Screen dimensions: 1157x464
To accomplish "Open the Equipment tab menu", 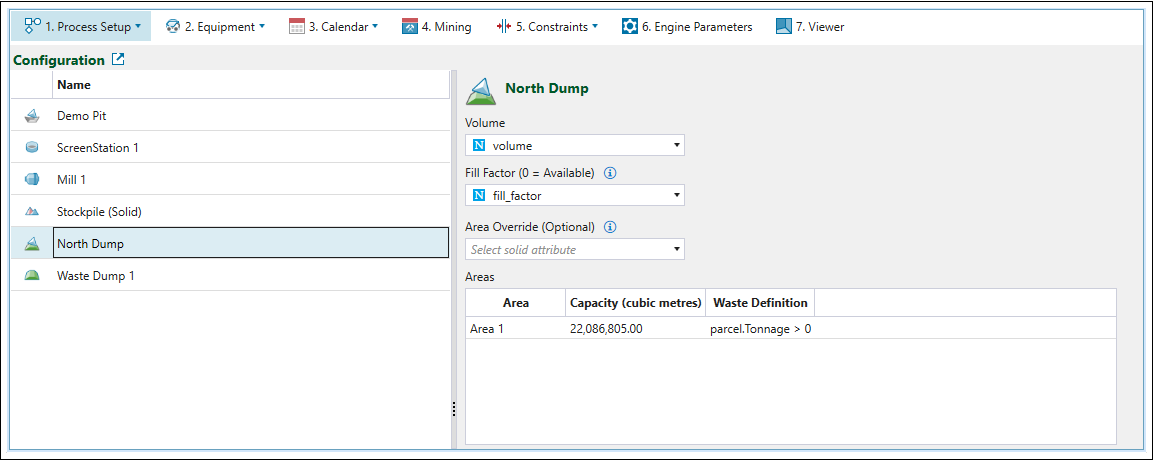I will (x=215, y=27).
